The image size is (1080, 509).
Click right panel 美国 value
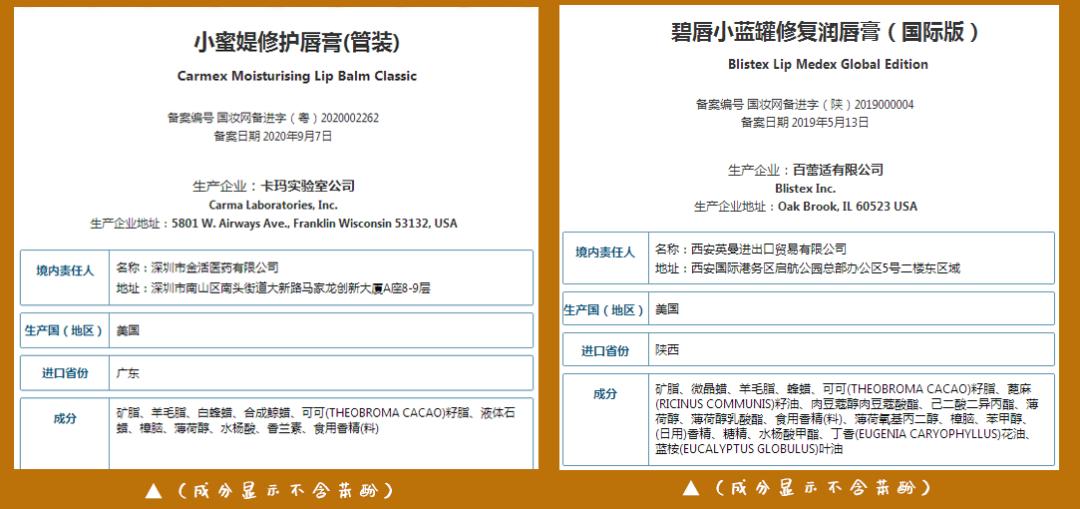[x=667, y=309]
